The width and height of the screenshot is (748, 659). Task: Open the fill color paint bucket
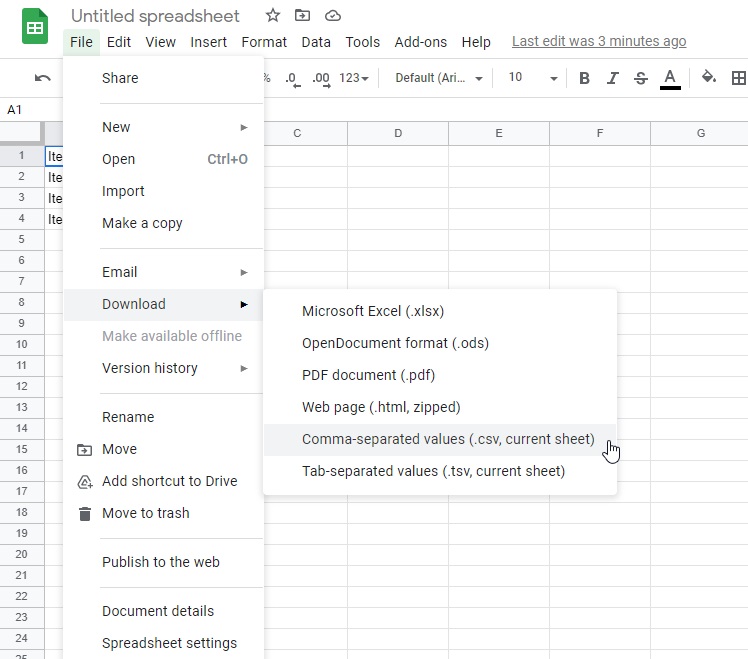709,78
